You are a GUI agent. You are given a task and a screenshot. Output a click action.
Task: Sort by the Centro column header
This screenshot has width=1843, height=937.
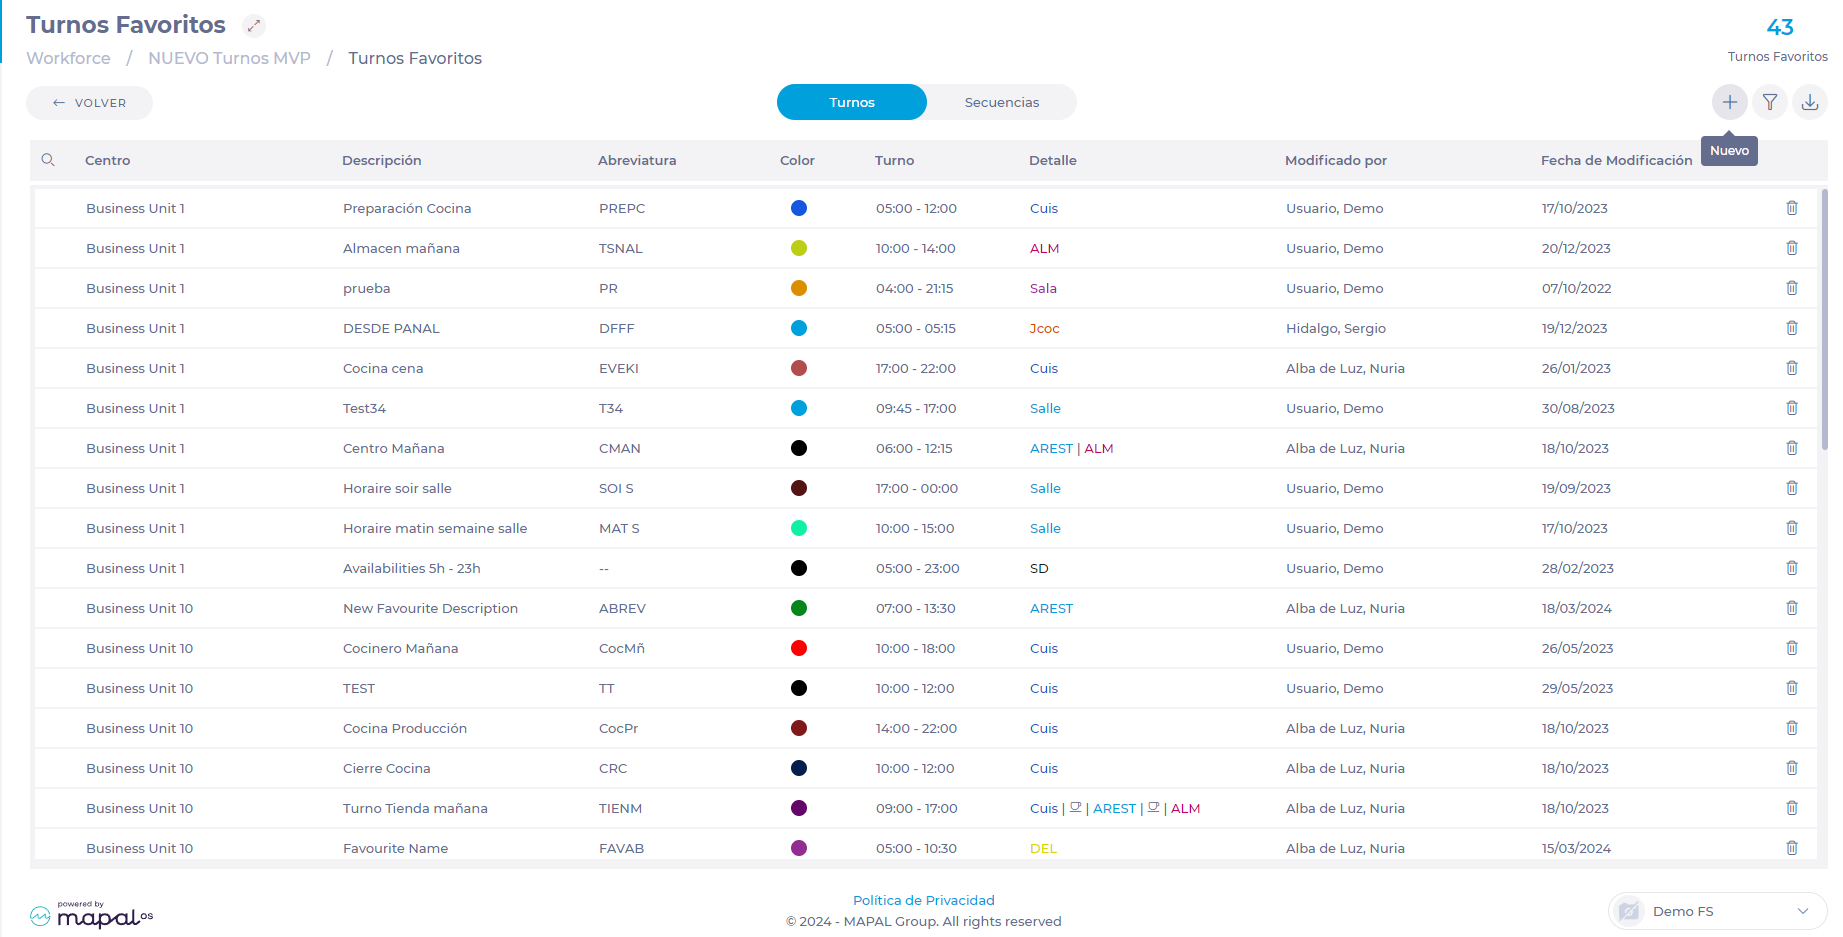[108, 160]
